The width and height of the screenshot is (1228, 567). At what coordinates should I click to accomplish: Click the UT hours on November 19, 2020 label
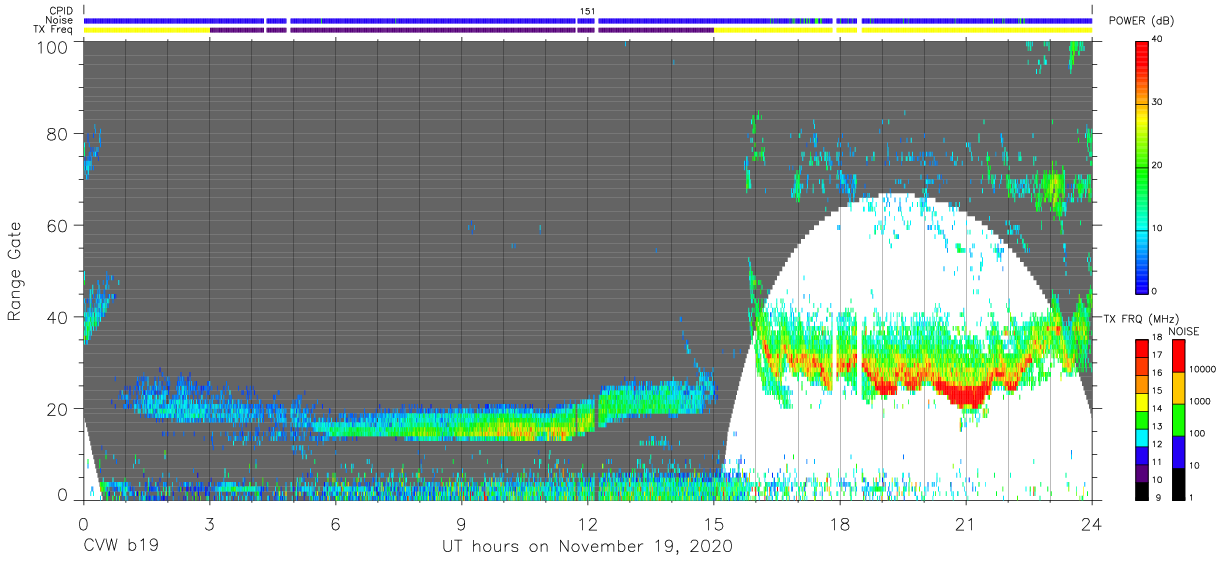coord(588,547)
